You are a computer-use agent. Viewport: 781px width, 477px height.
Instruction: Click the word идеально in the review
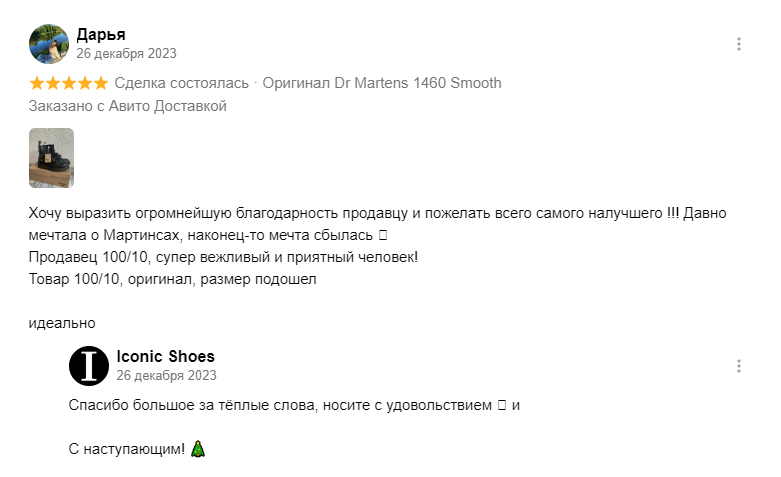click(62, 323)
